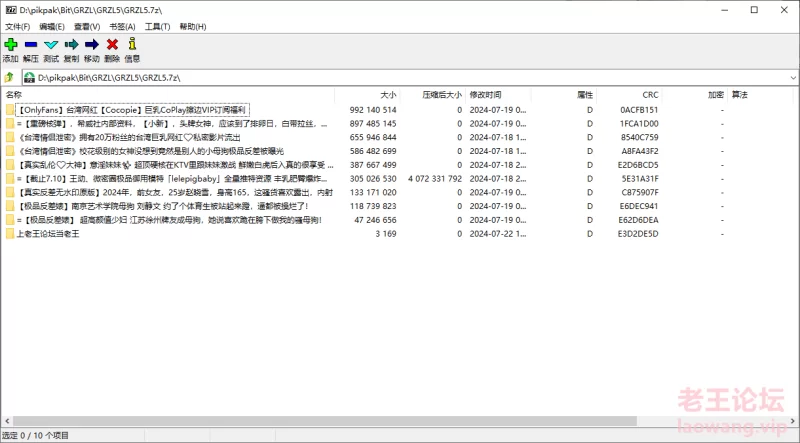Click the up-folder icon beside address bar
800x443 pixels.
click(9, 78)
